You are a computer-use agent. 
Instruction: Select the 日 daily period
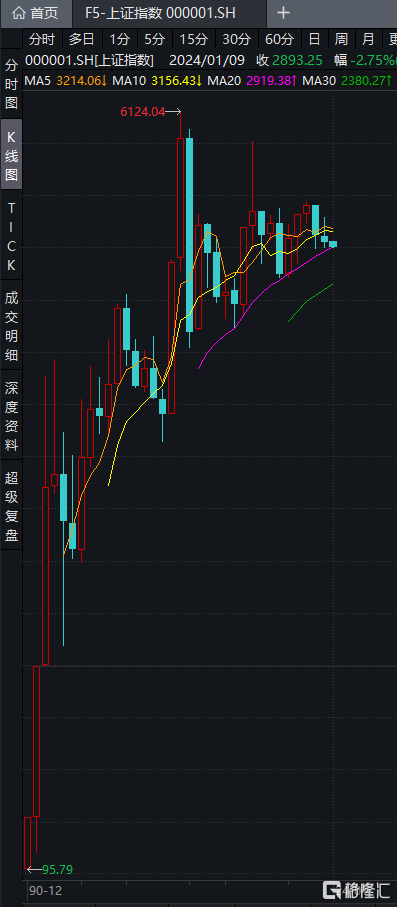coord(314,39)
